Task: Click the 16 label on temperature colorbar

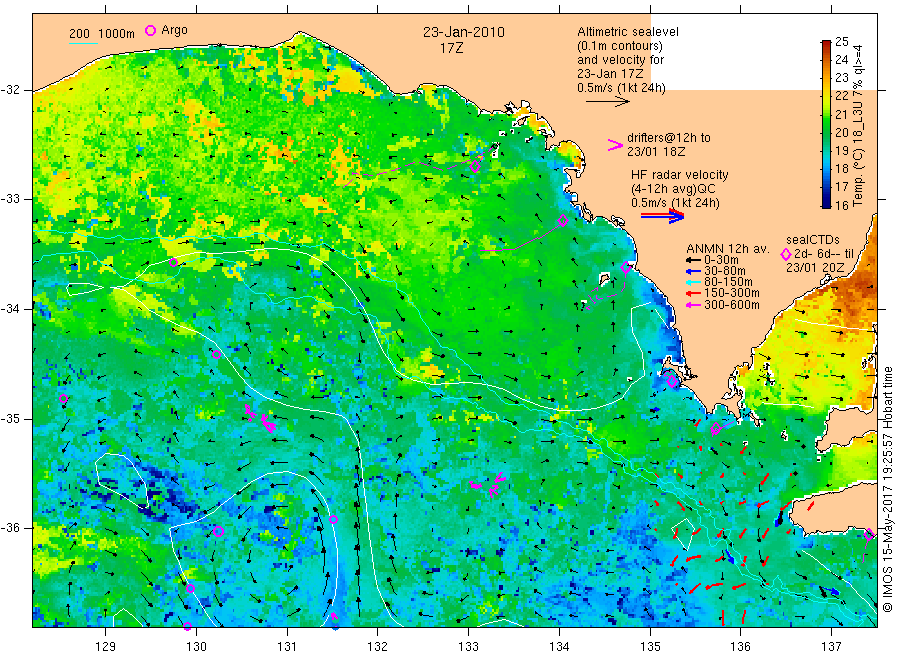Action: (x=841, y=205)
